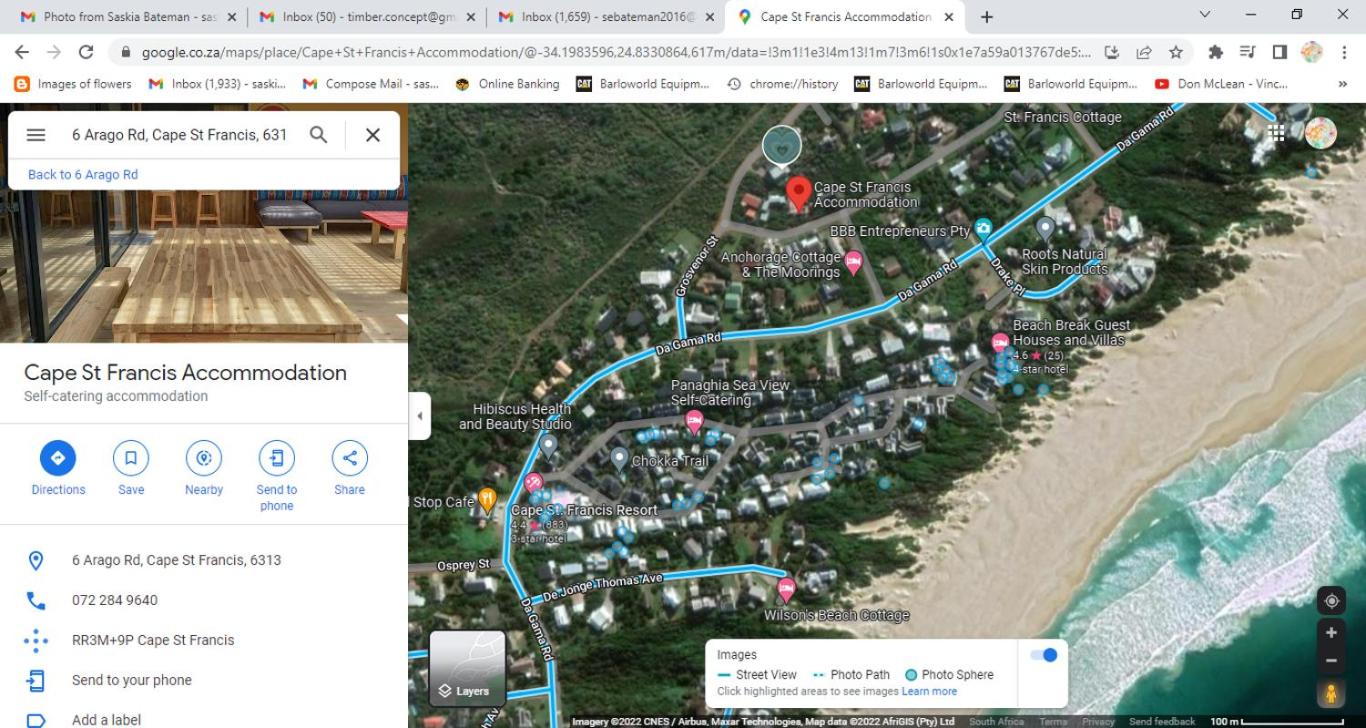This screenshot has height=728, width=1366.
Task: Open the hamburger menu in search box
Action: 36,135
